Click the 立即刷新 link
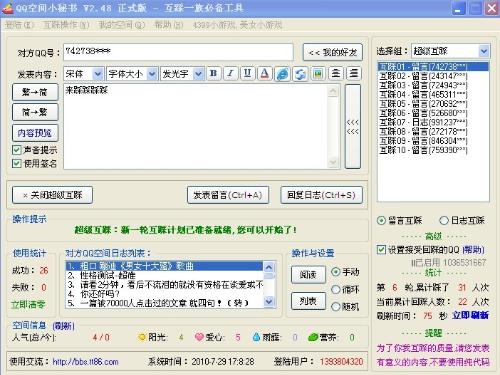Image resolution: width=500 pixels, height=375 pixels. point(470,315)
